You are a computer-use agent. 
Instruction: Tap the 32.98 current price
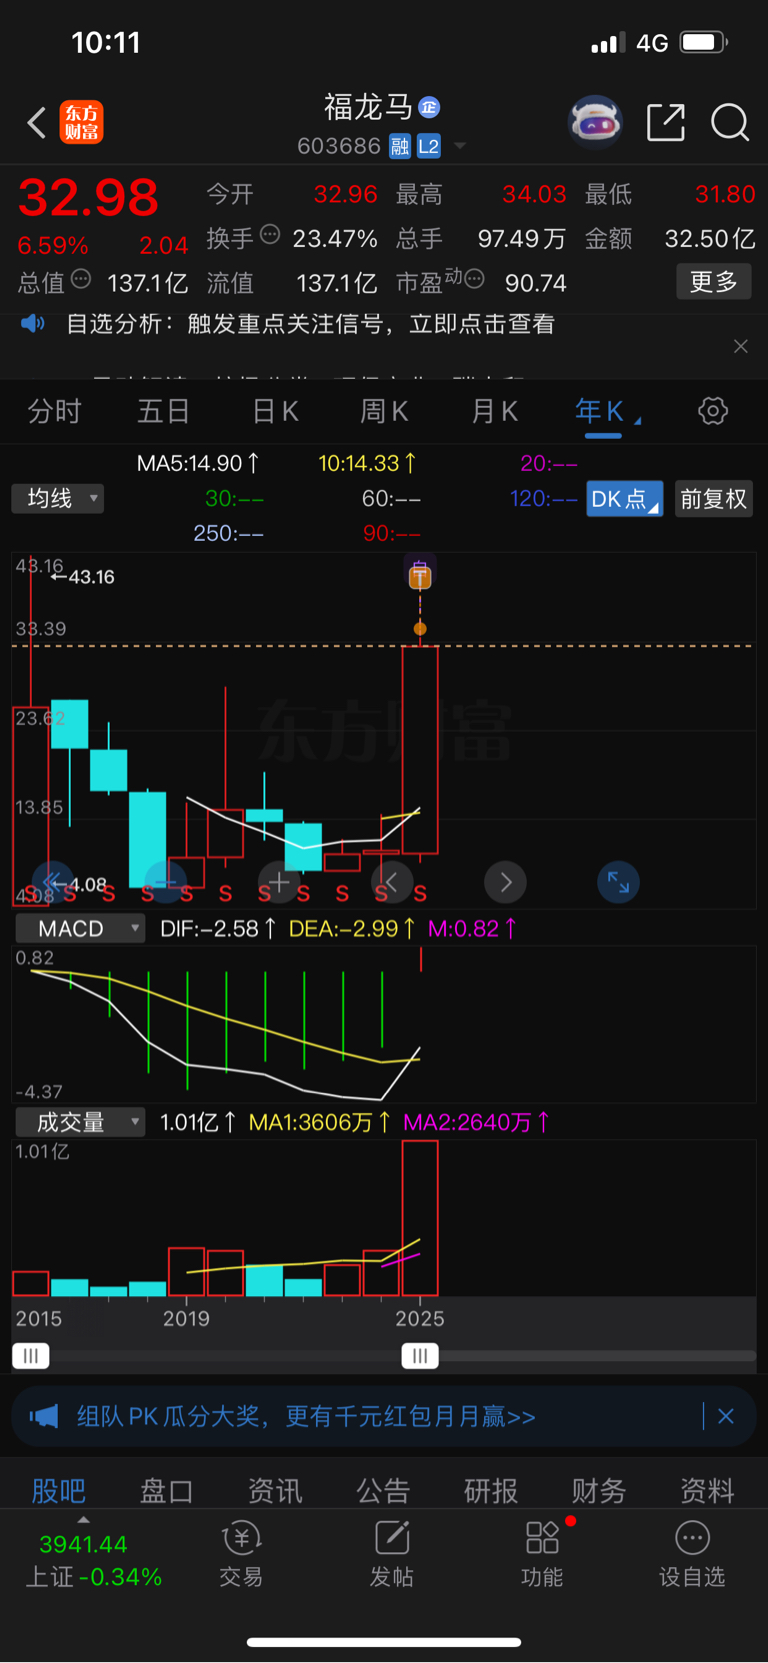(88, 197)
